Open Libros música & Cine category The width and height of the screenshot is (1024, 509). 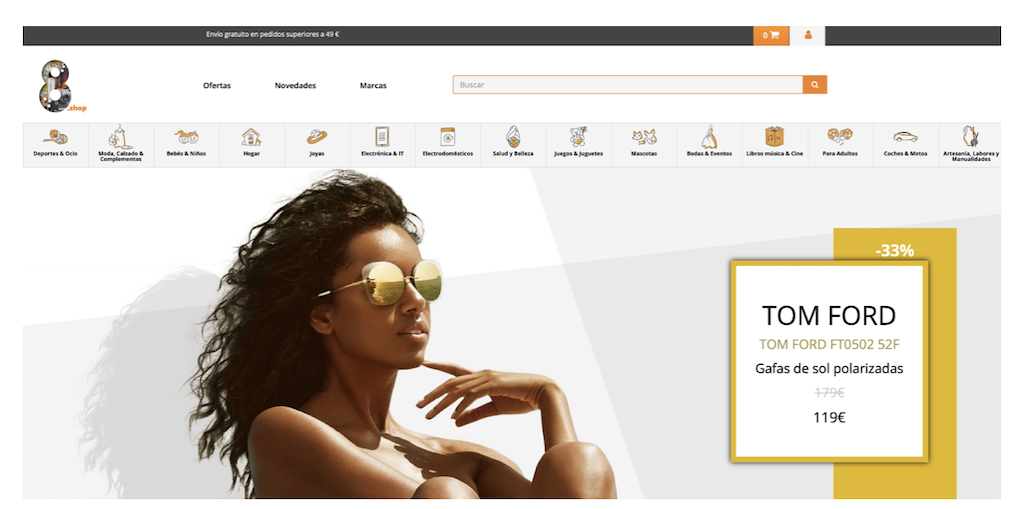(x=775, y=144)
